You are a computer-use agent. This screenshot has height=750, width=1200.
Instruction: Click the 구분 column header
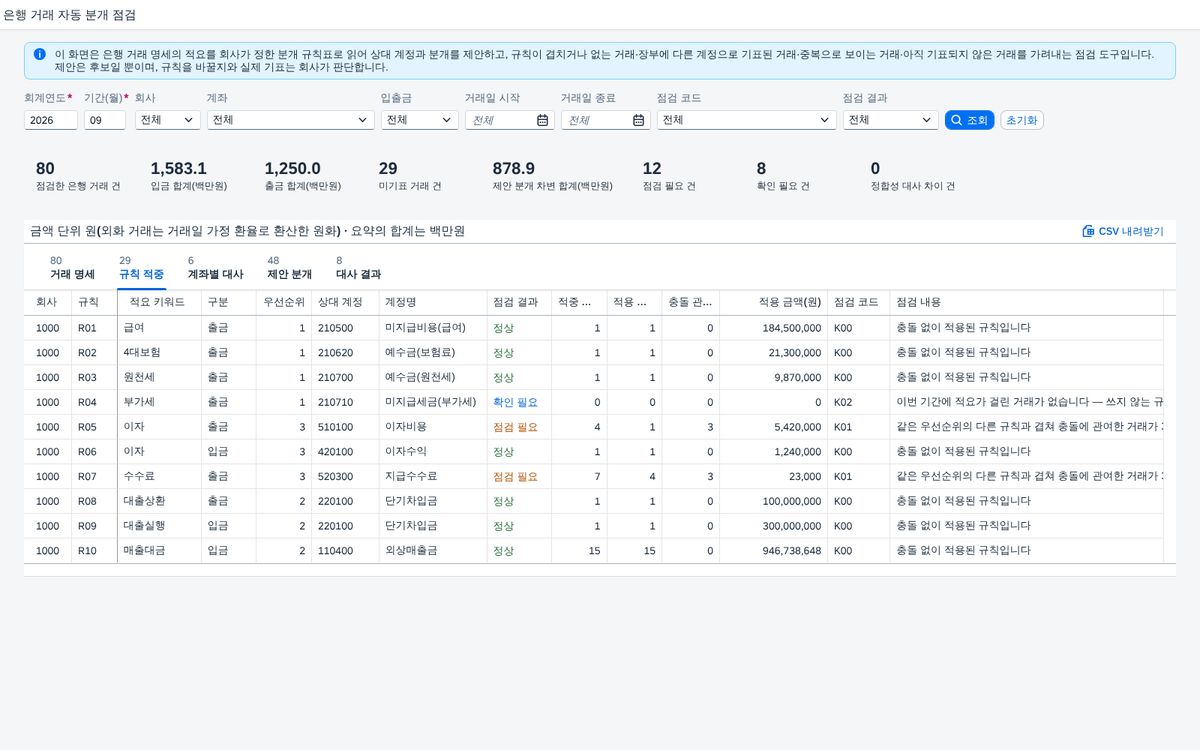[x=229, y=302]
